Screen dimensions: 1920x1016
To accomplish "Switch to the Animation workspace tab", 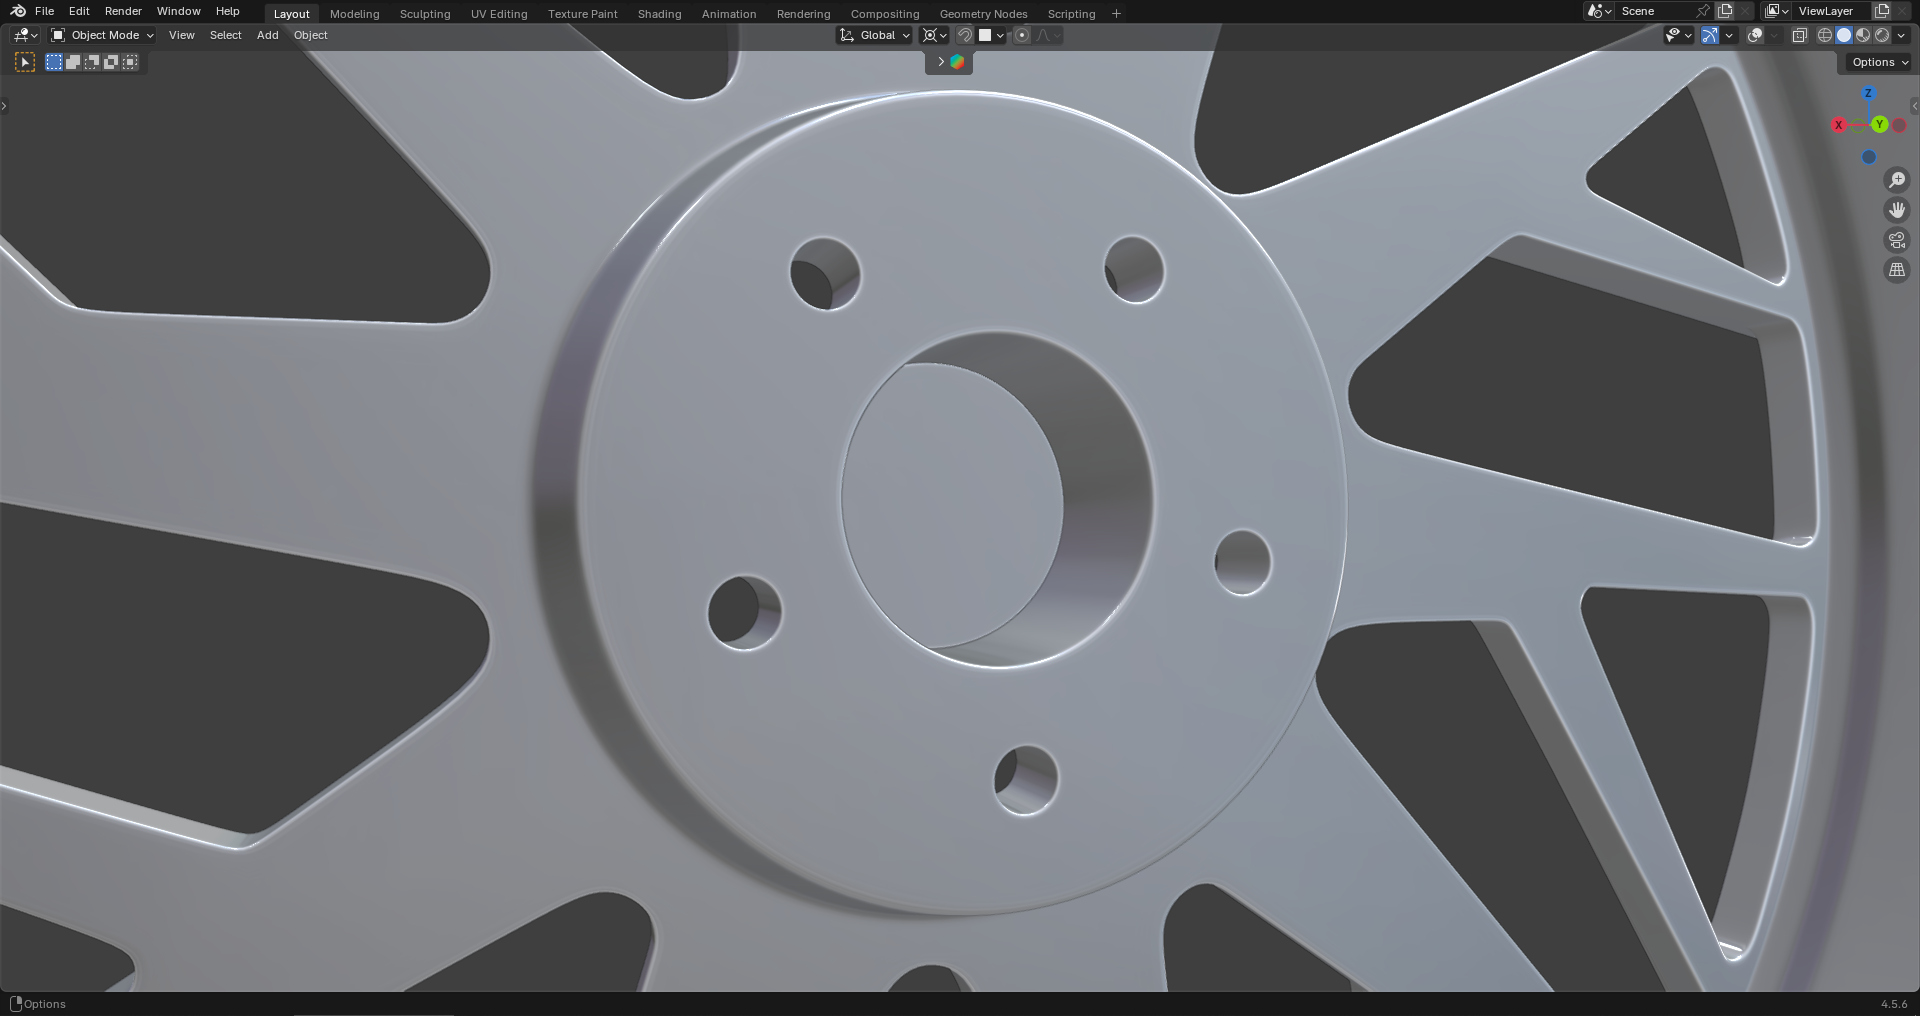I will (729, 13).
